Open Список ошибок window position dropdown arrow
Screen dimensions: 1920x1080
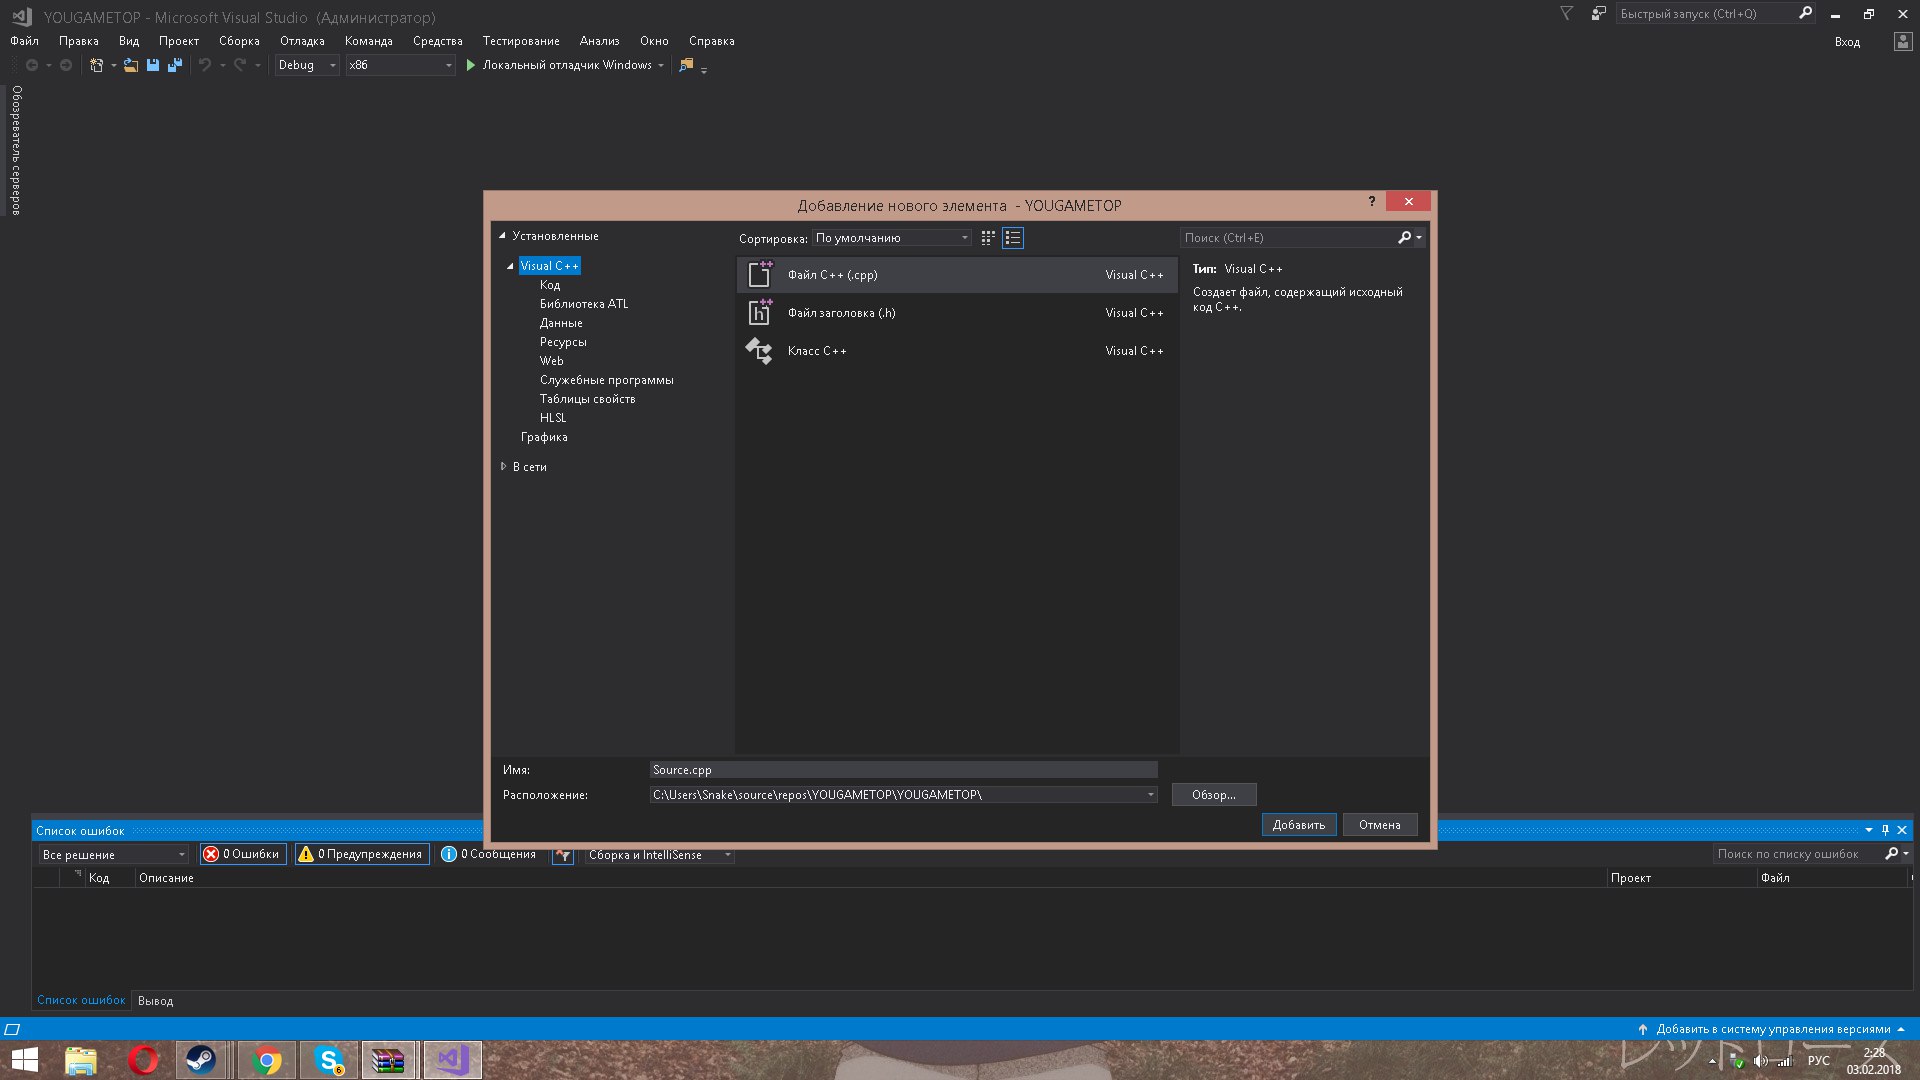click(x=1869, y=830)
